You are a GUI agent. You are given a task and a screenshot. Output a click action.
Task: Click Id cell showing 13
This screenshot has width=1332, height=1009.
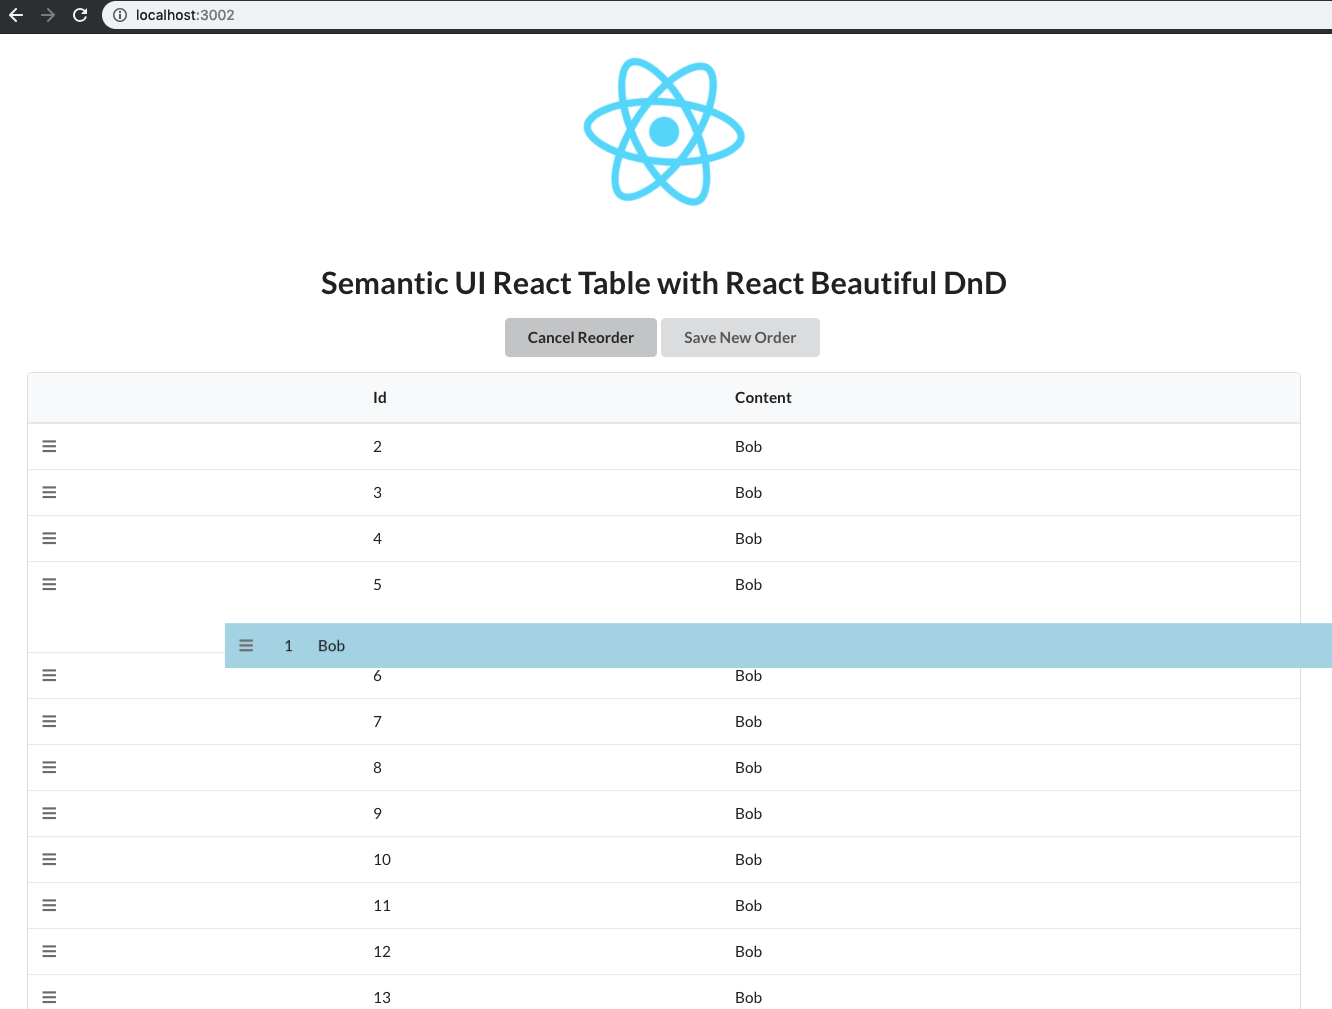[382, 997]
